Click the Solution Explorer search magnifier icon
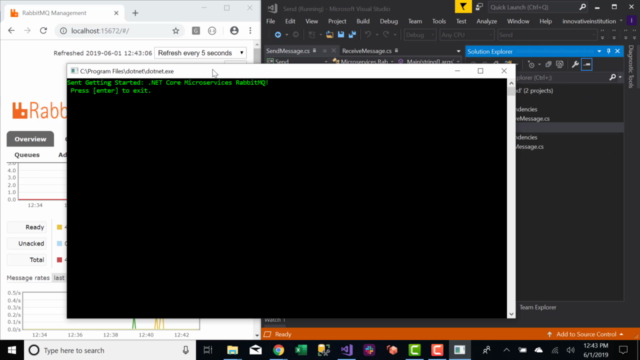Viewport: 640px width, 360px height. tap(612, 78)
